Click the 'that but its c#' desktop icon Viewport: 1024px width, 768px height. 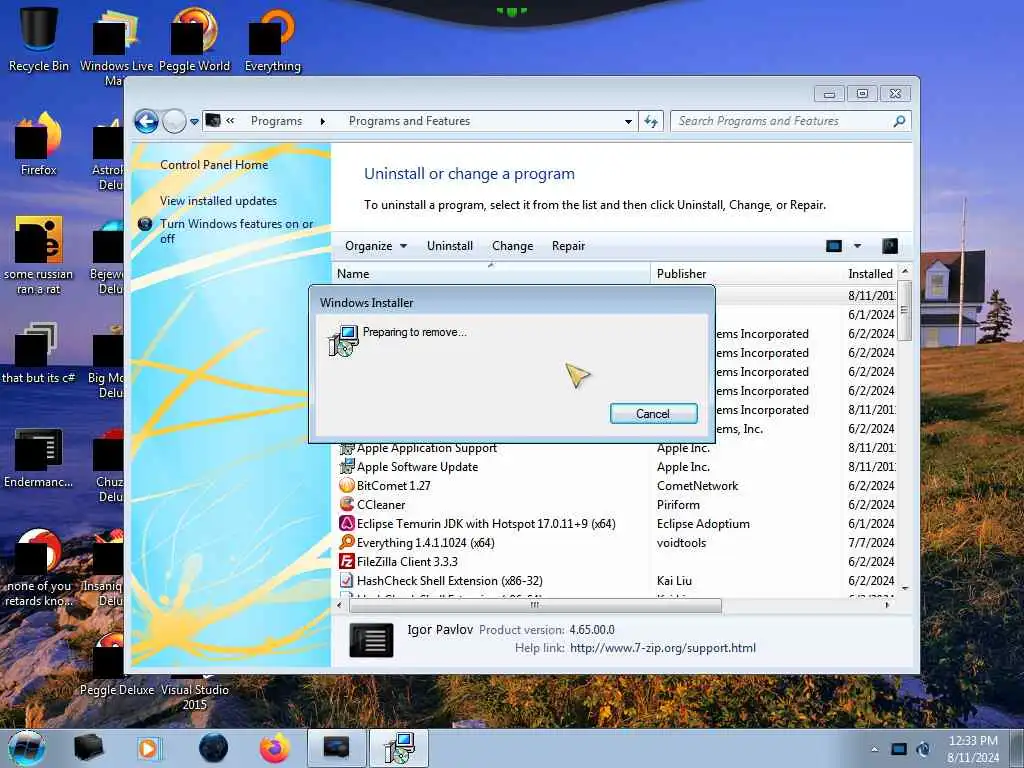pyautogui.click(x=39, y=353)
